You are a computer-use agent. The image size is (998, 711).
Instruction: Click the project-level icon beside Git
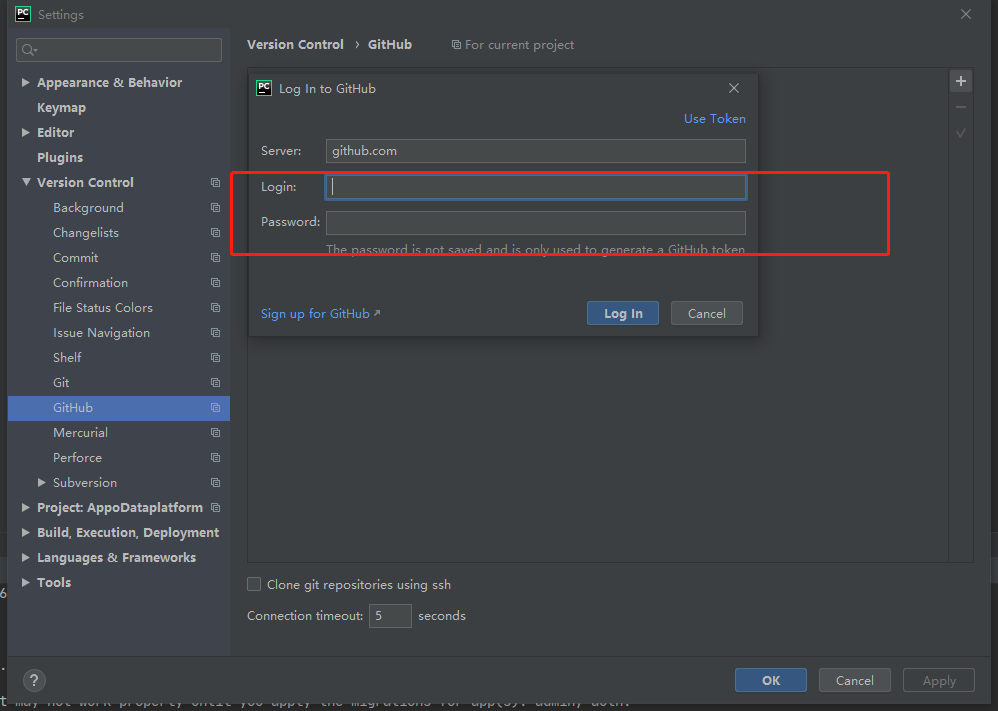click(x=216, y=383)
